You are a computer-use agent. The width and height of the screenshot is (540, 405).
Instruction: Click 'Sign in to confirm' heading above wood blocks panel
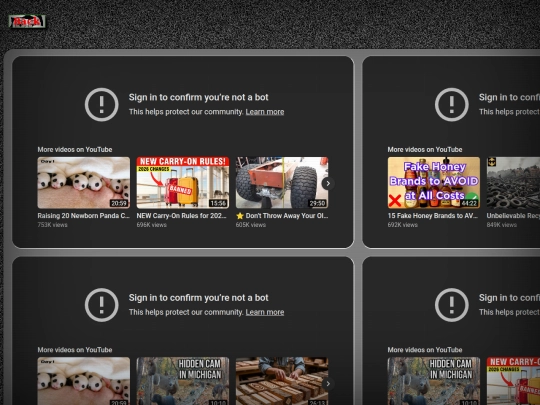click(x=198, y=298)
